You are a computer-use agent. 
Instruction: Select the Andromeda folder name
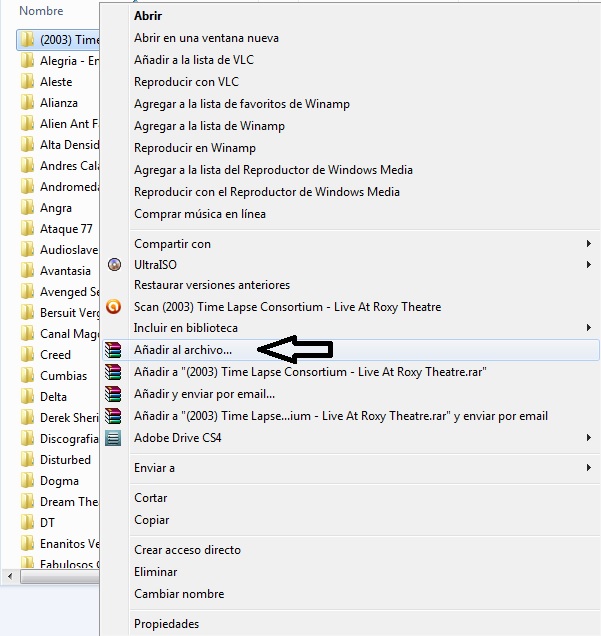(69, 187)
